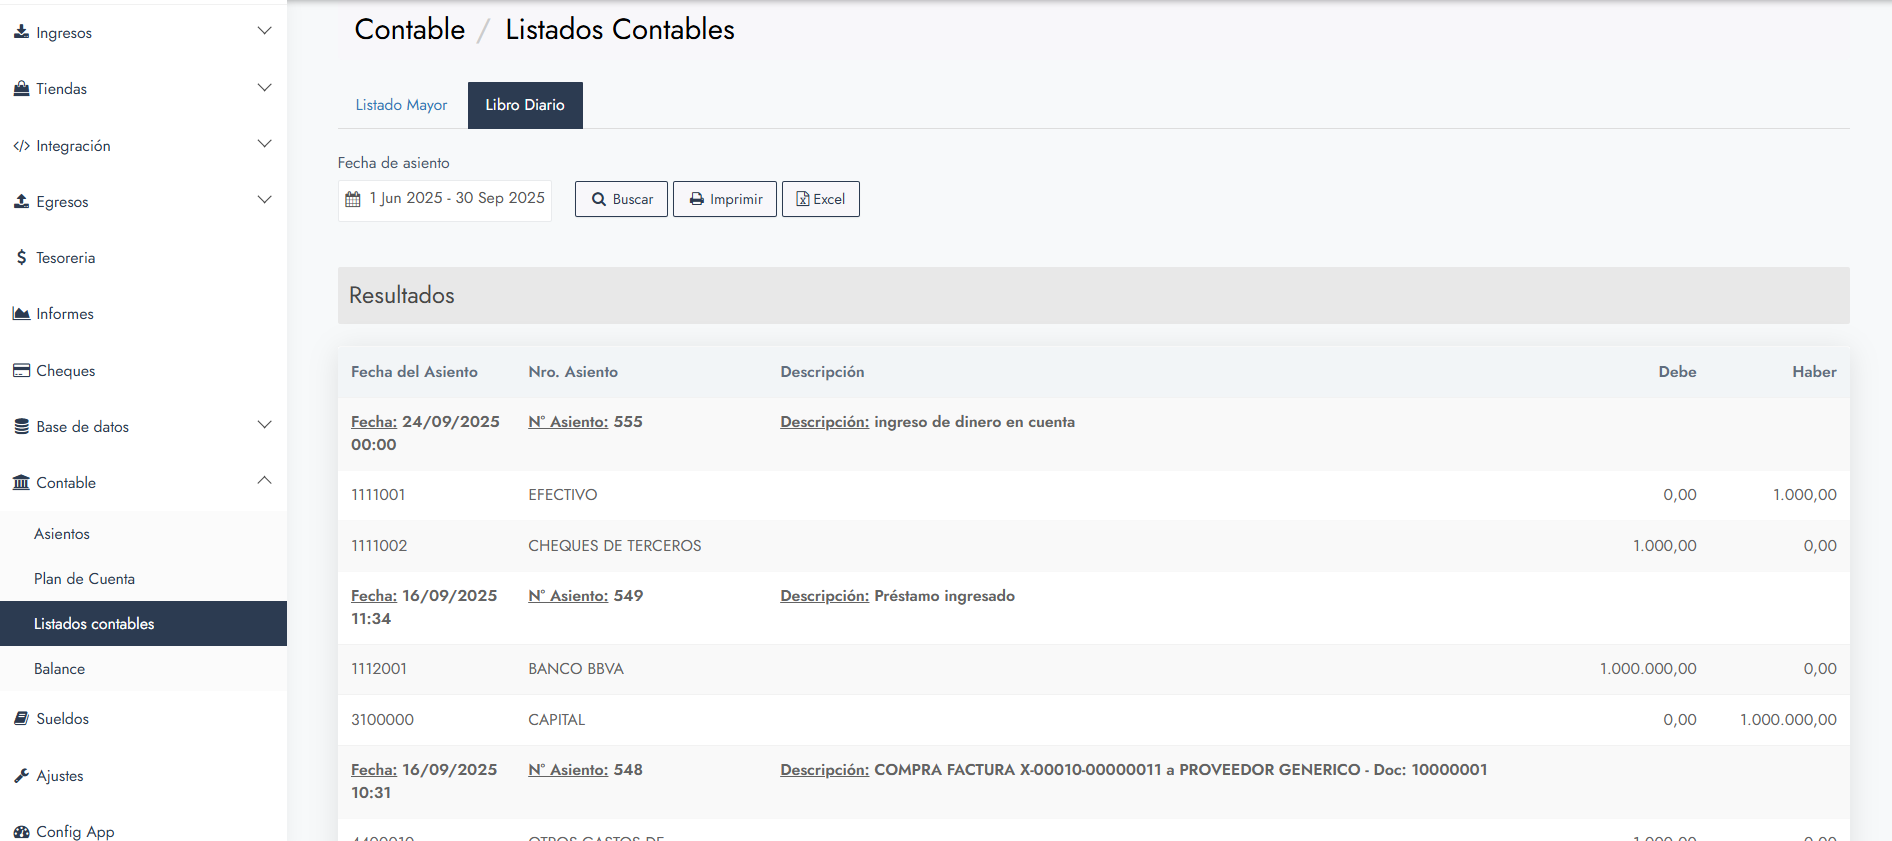
Task: Open the Fecha de asiento date range field
Action: click(x=456, y=199)
